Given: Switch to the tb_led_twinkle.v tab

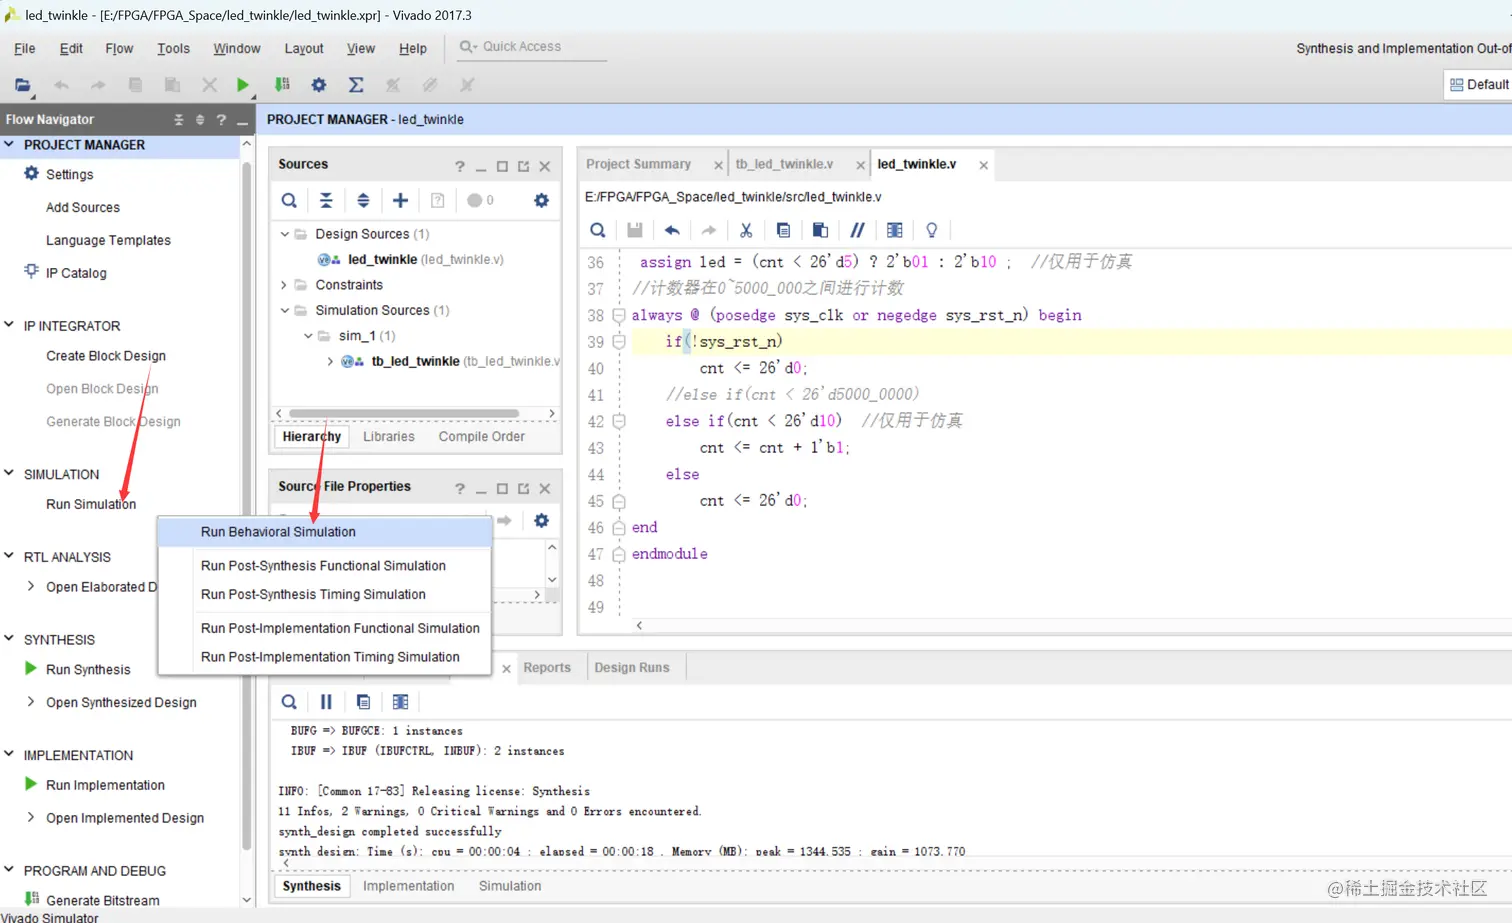Looking at the screenshot, I should tap(784, 164).
